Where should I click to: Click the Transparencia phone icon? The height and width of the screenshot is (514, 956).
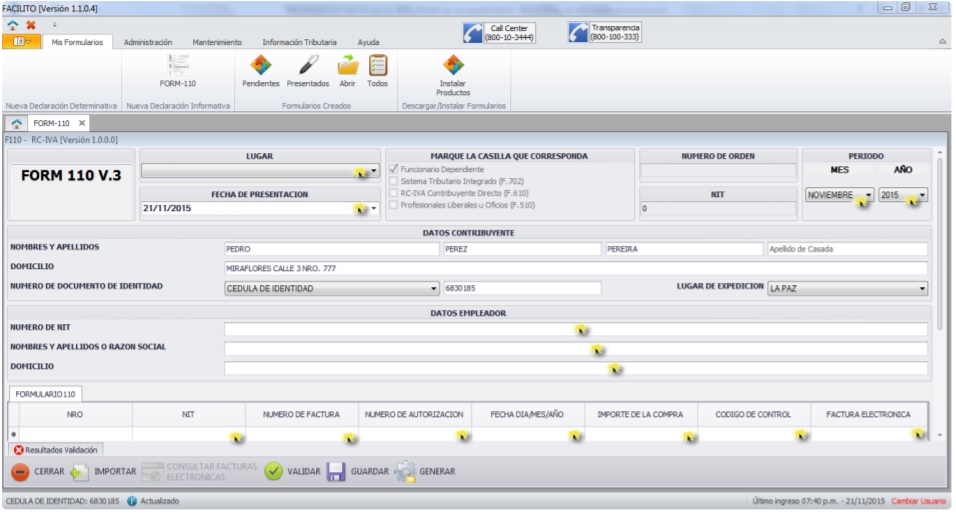tap(578, 32)
